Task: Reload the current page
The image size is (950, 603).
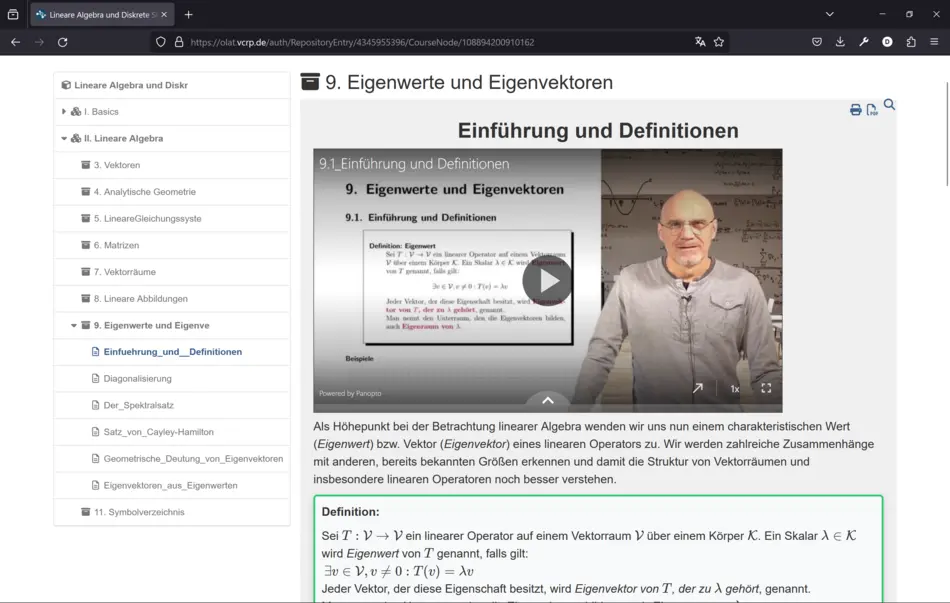Action: tap(62, 42)
